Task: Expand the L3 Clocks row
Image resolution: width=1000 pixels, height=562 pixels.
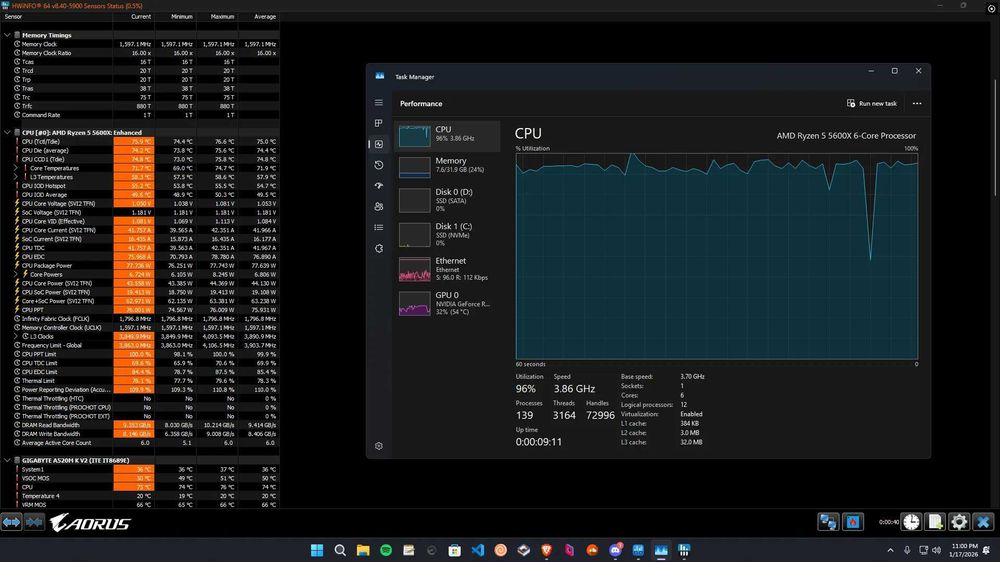Action: tap(16, 336)
